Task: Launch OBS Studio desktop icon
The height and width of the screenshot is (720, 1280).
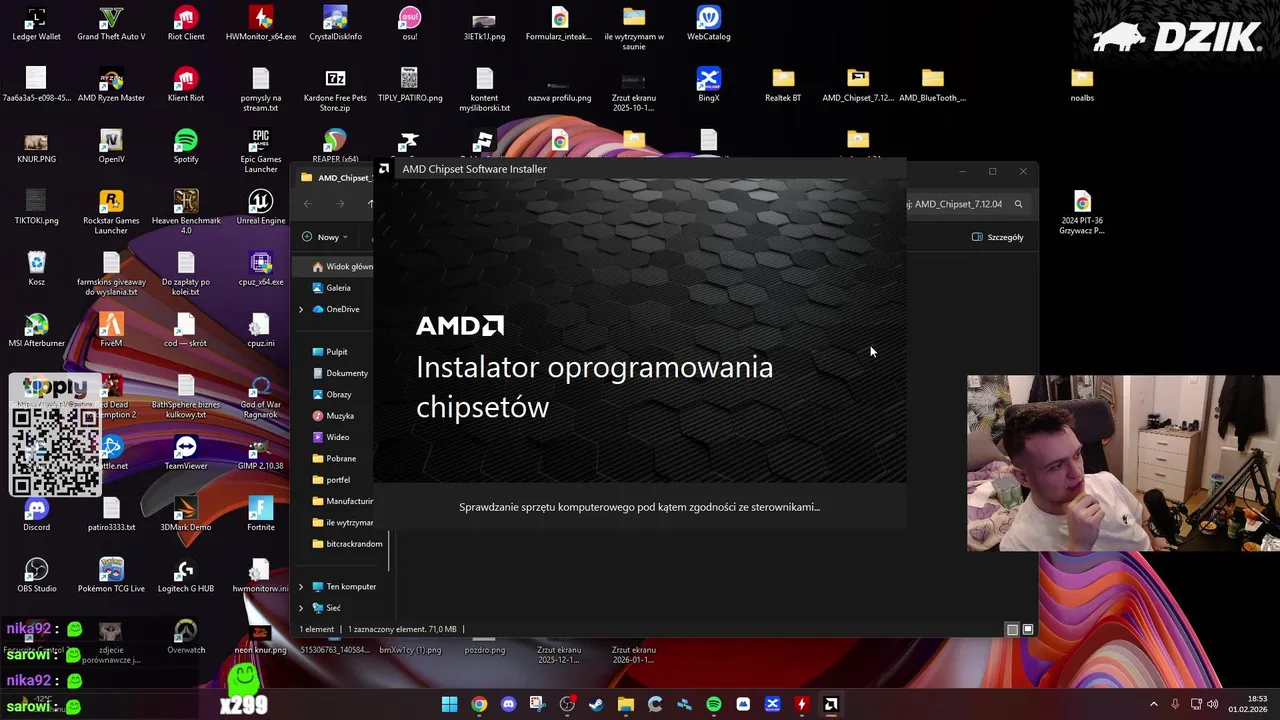Action: (x=36, y=575)
